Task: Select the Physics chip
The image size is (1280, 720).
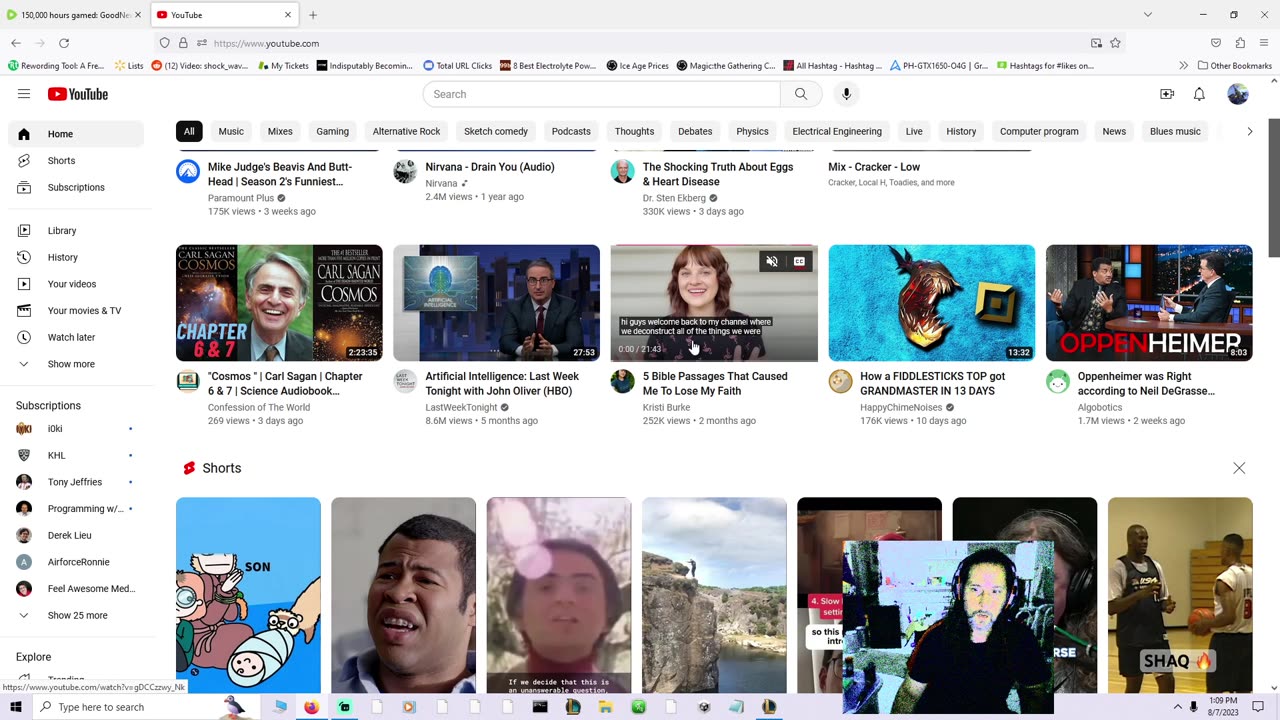Action: coord(752,131)
